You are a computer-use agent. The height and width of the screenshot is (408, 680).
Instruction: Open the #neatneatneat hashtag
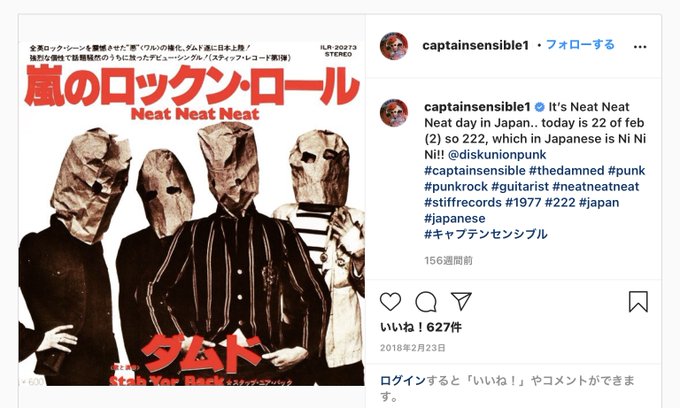596,186
